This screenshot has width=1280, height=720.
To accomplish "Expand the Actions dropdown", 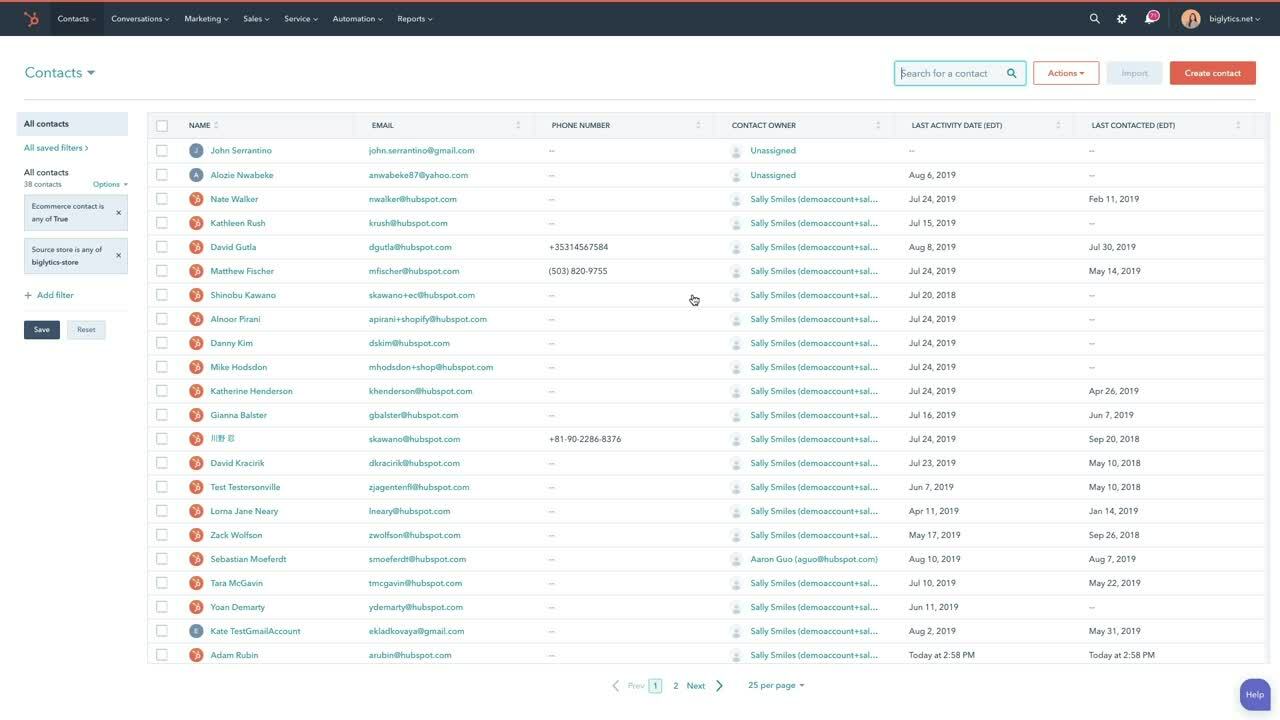I will tap(1065, 73).
